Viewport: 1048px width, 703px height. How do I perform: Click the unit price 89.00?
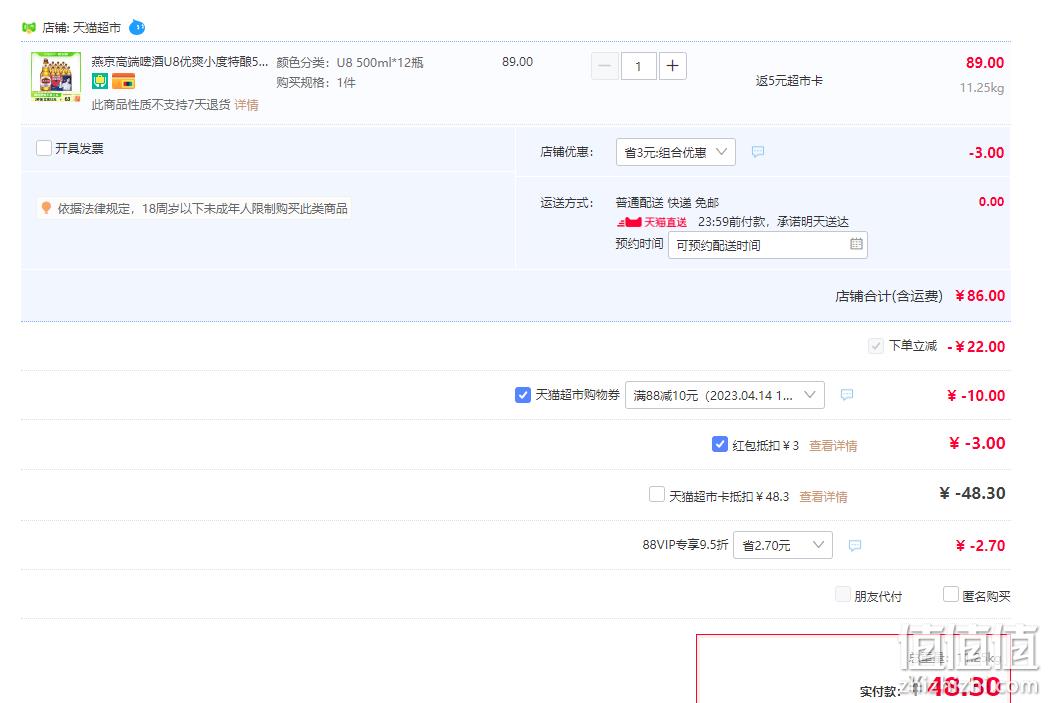coord(517,61)
